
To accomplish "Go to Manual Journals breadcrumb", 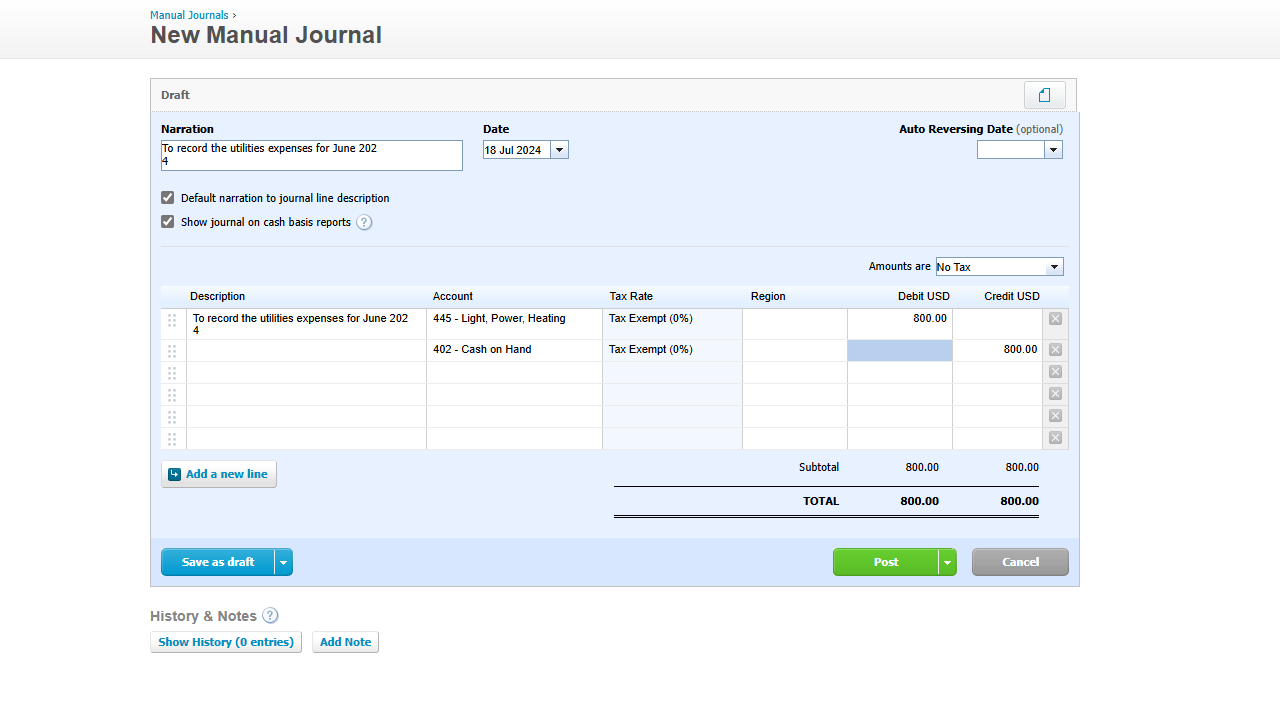I will coord(189,15).
